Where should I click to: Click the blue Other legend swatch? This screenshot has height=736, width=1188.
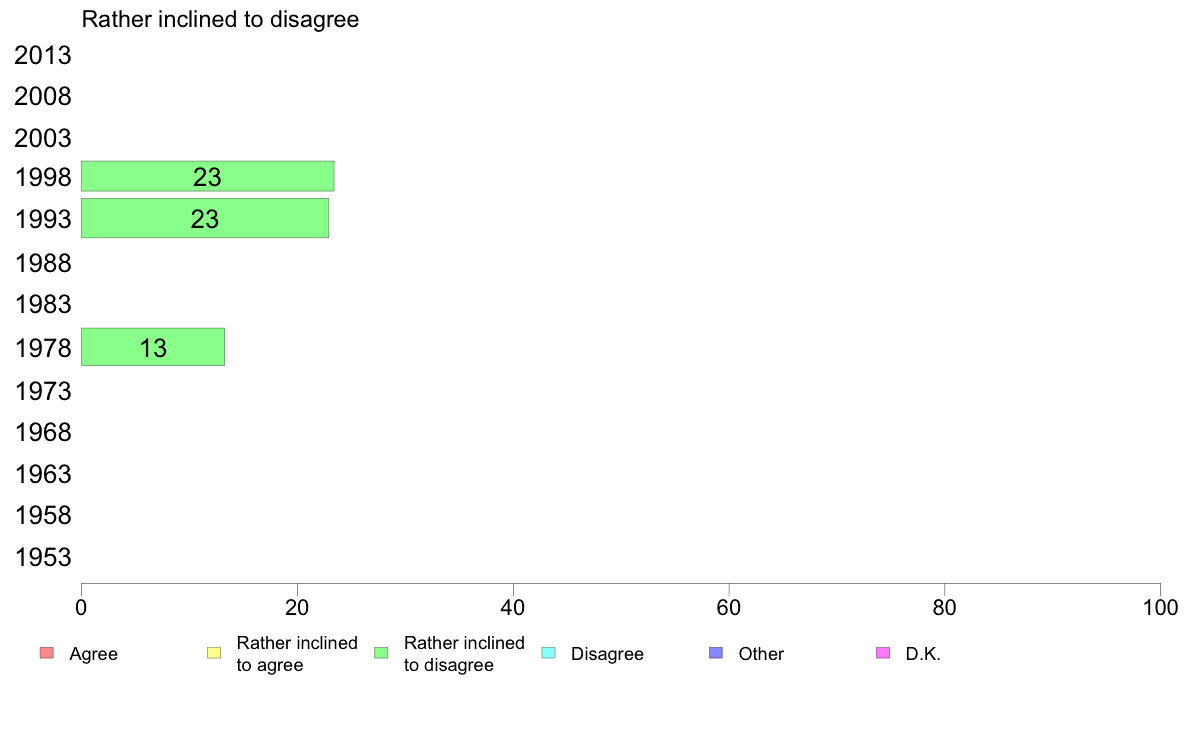pyautogui.click(x=716, y=653)
